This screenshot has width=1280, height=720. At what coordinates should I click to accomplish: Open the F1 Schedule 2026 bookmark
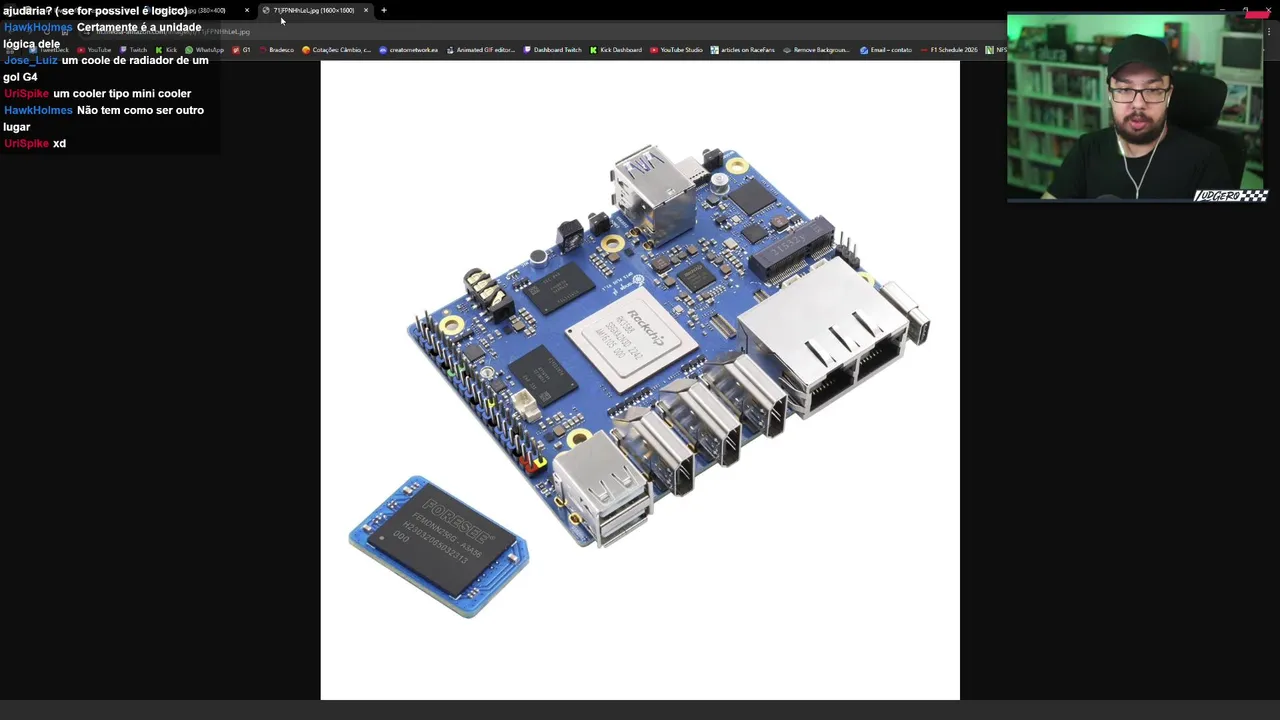coord(949,50)
